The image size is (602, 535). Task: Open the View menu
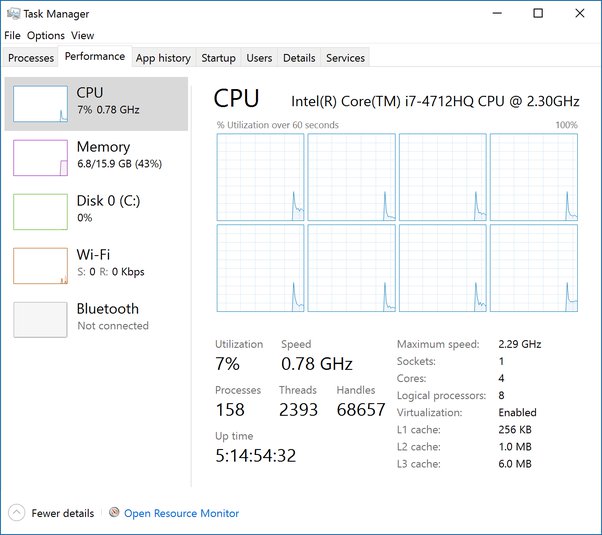pos(83,35)
